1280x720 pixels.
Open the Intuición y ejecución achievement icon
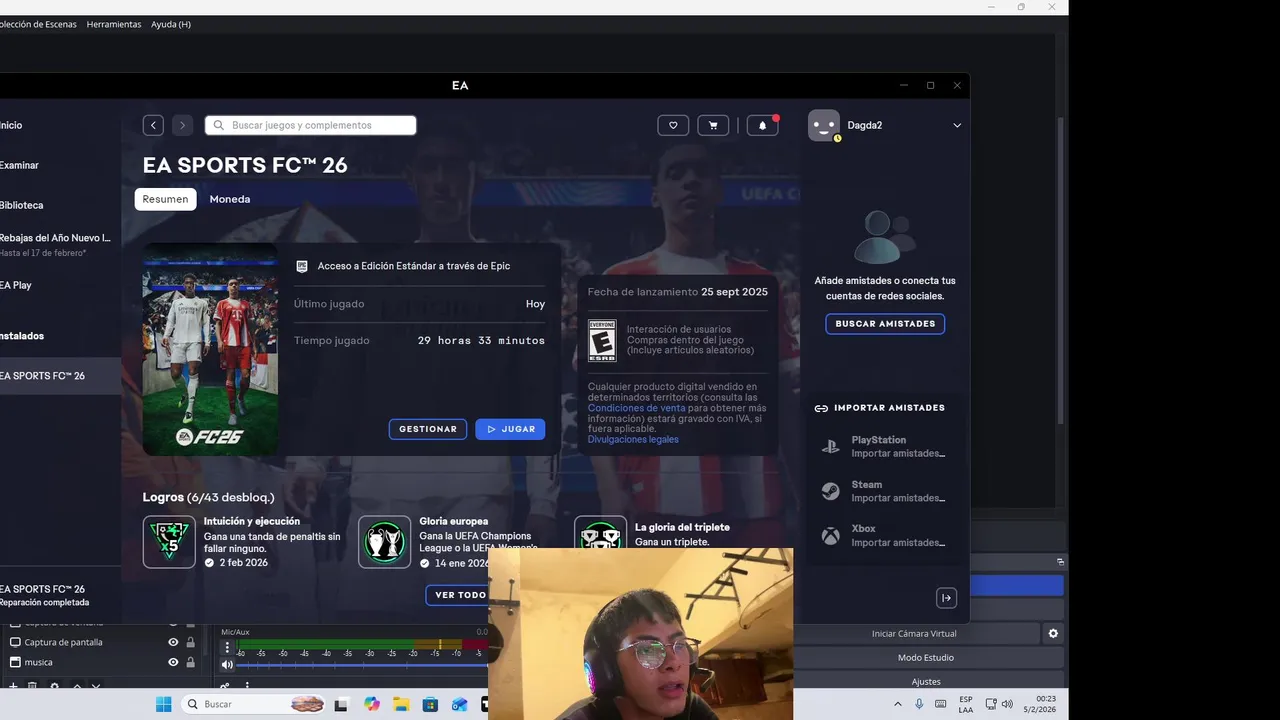tap(169, 542)
